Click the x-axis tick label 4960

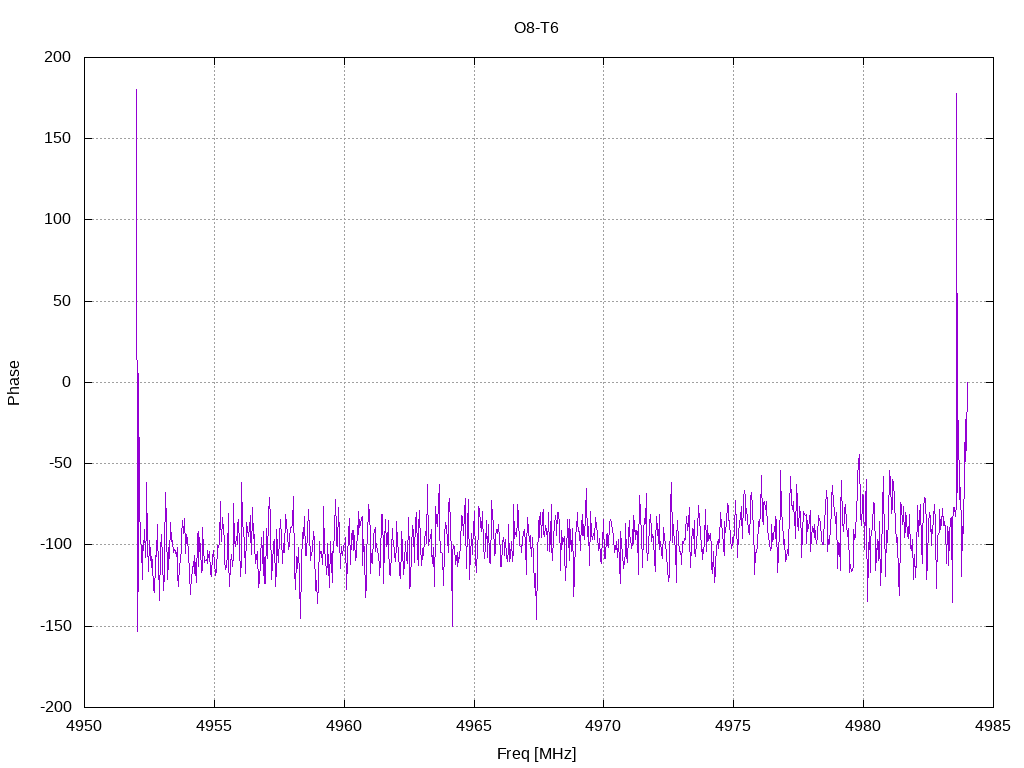[344, 726]
